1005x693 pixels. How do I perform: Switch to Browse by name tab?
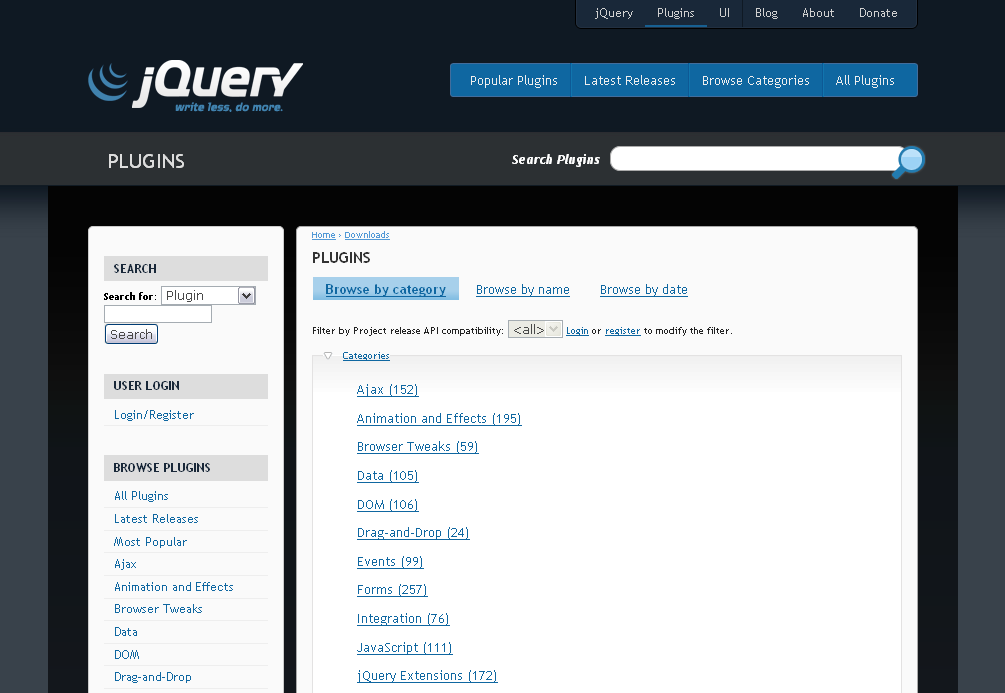click(522, 290)
